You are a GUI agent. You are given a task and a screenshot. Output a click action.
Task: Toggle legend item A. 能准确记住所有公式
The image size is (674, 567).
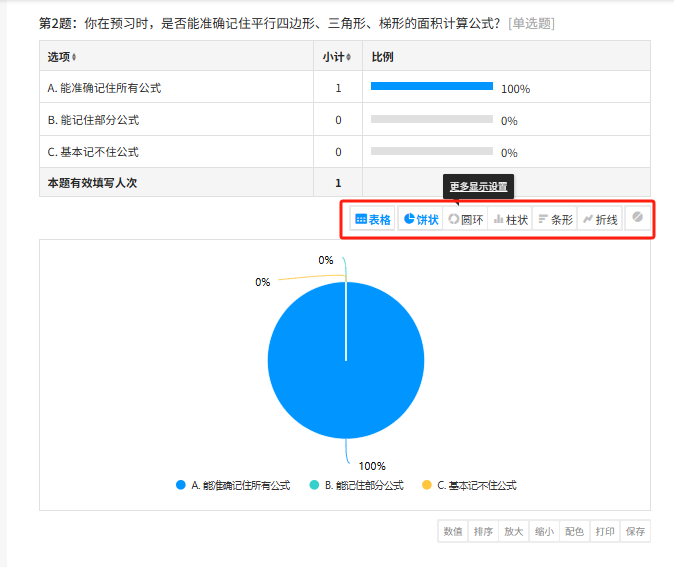point(233,485)
